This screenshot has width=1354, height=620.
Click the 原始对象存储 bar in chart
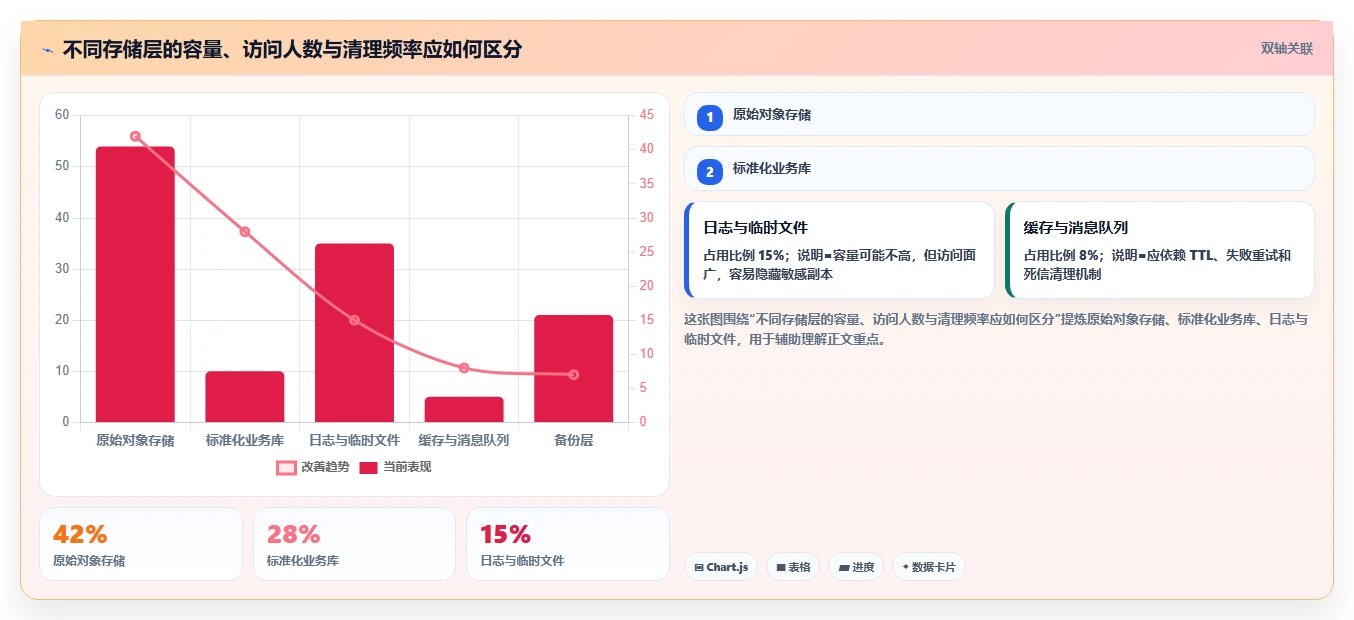pos(135,284)
